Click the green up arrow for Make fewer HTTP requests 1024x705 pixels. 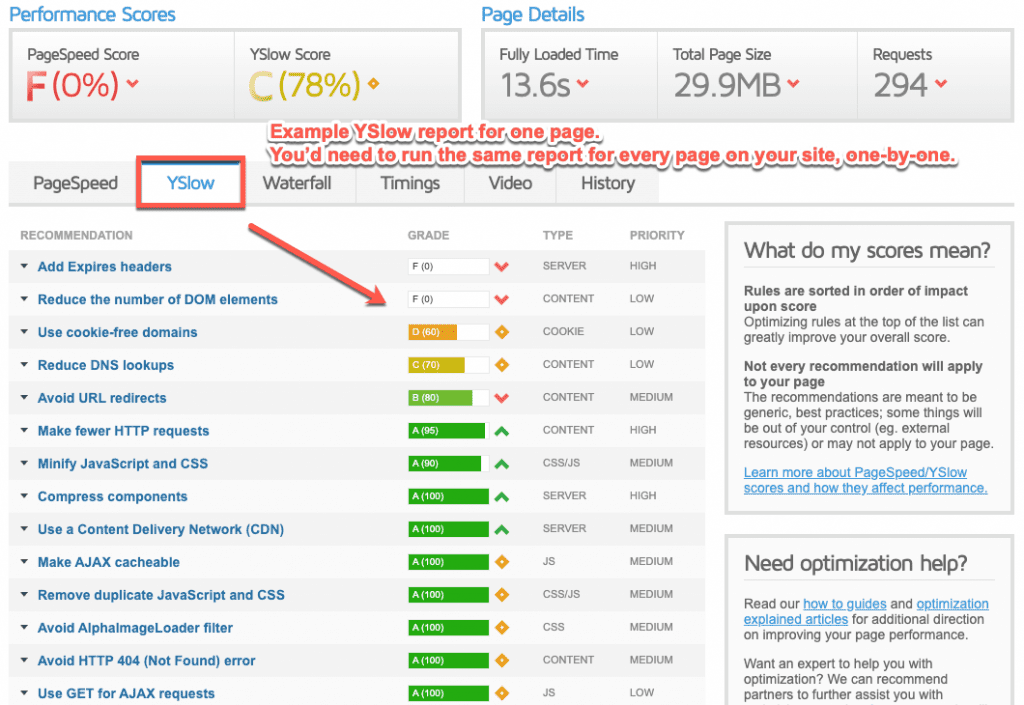(x=502, y=431)
